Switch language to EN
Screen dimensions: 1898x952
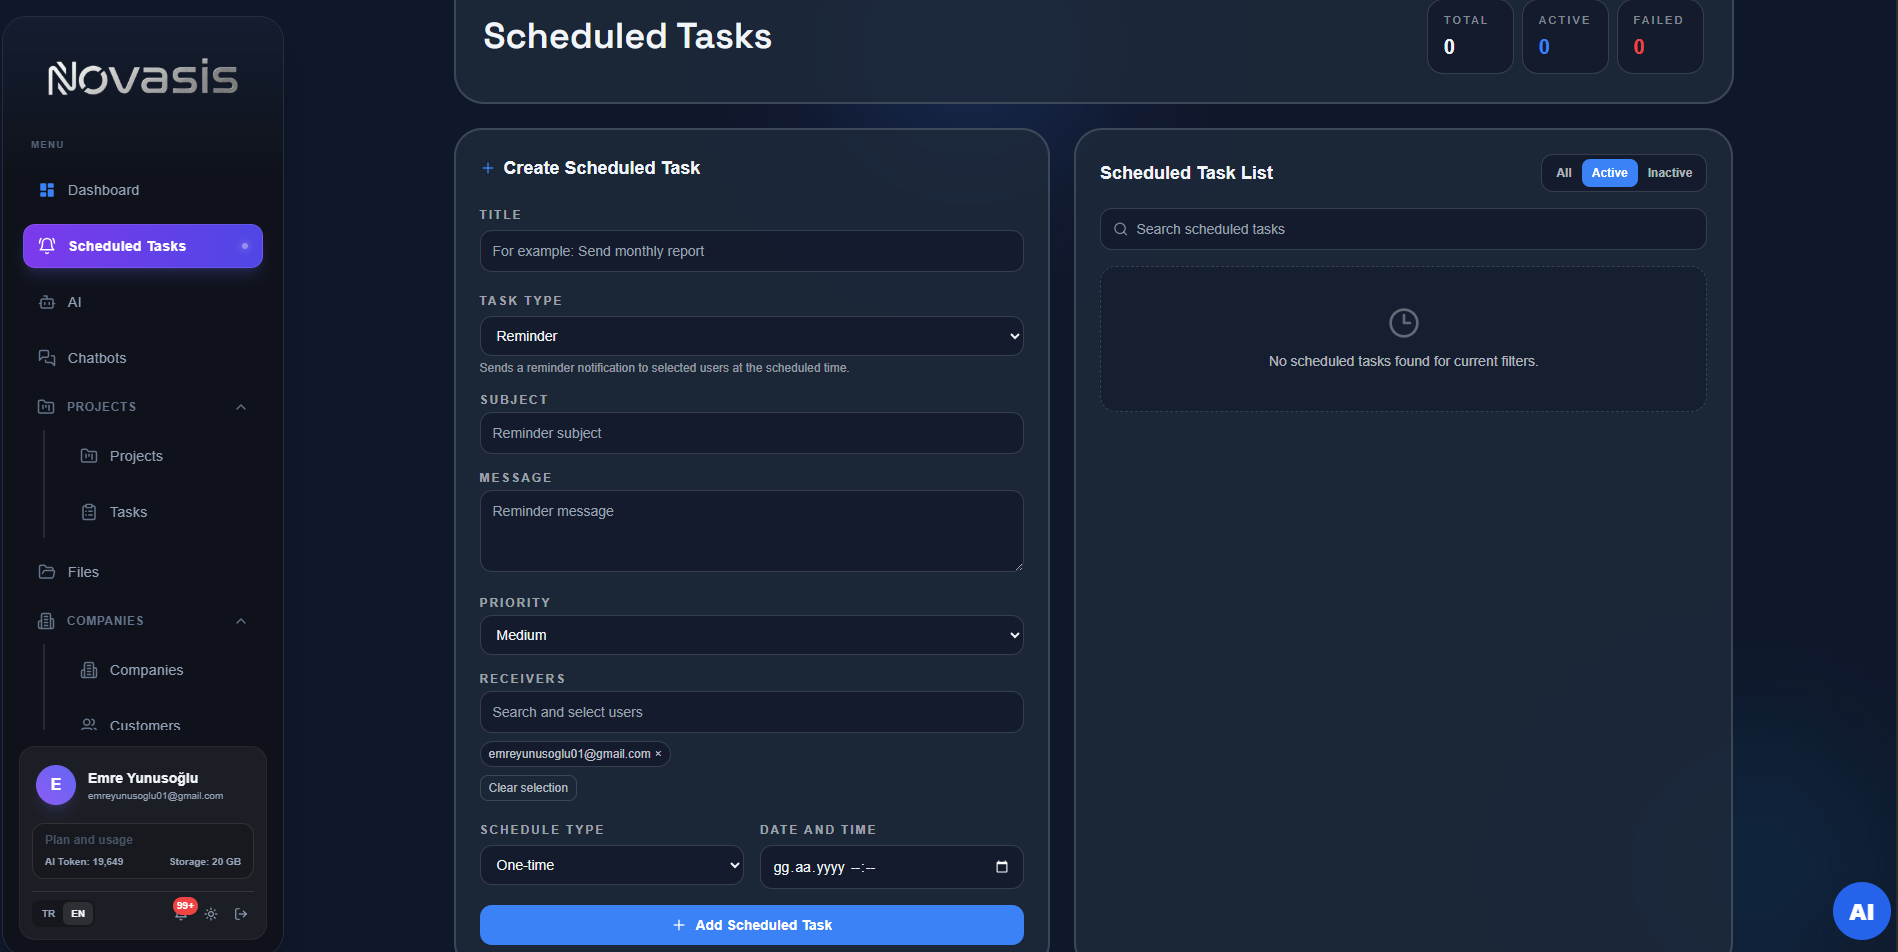pos(78,914)
